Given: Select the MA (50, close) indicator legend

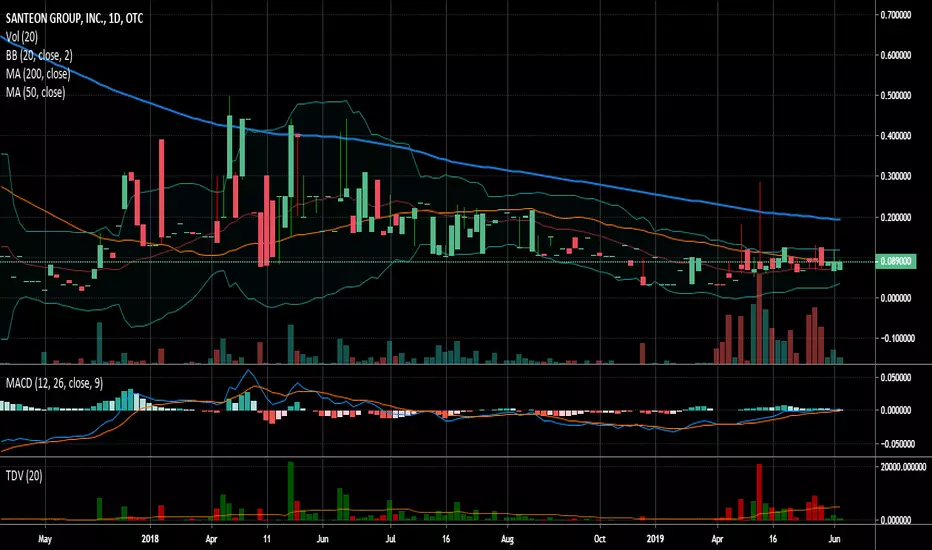Looking at the screenshot, I should point(36,92).
